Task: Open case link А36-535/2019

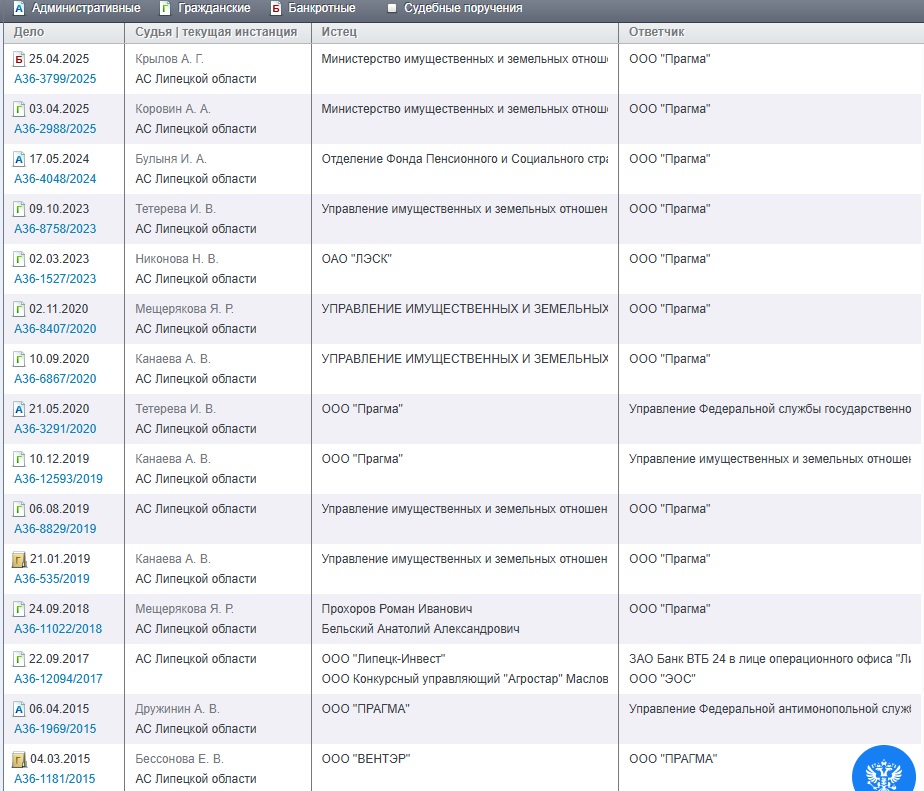Action: [x=52, y=579]
